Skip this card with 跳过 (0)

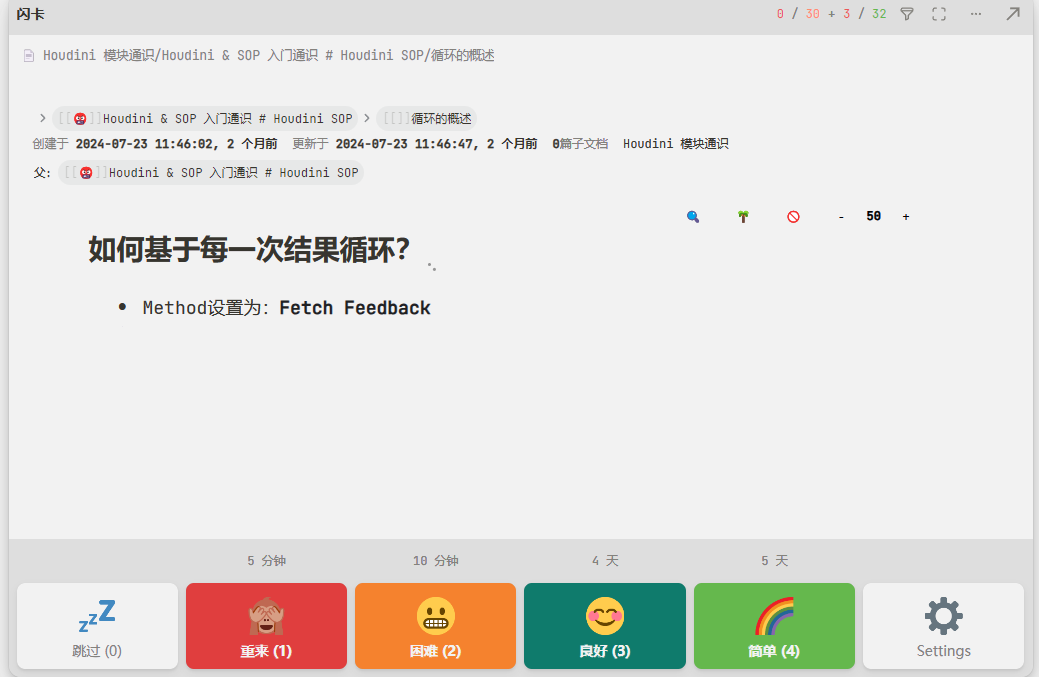click(97, 626)
